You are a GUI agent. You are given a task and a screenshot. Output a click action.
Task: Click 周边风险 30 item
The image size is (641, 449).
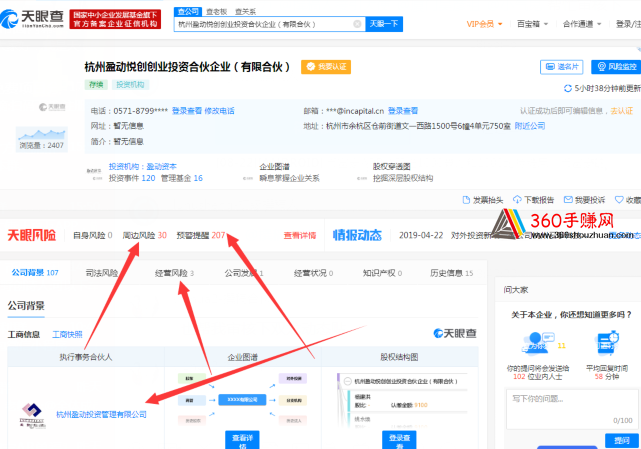[144, 235]
